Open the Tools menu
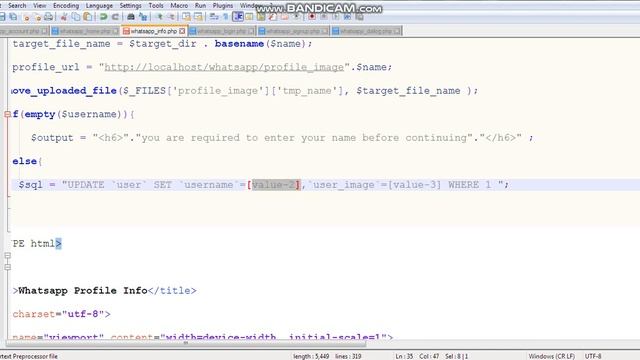 point(156,6)
